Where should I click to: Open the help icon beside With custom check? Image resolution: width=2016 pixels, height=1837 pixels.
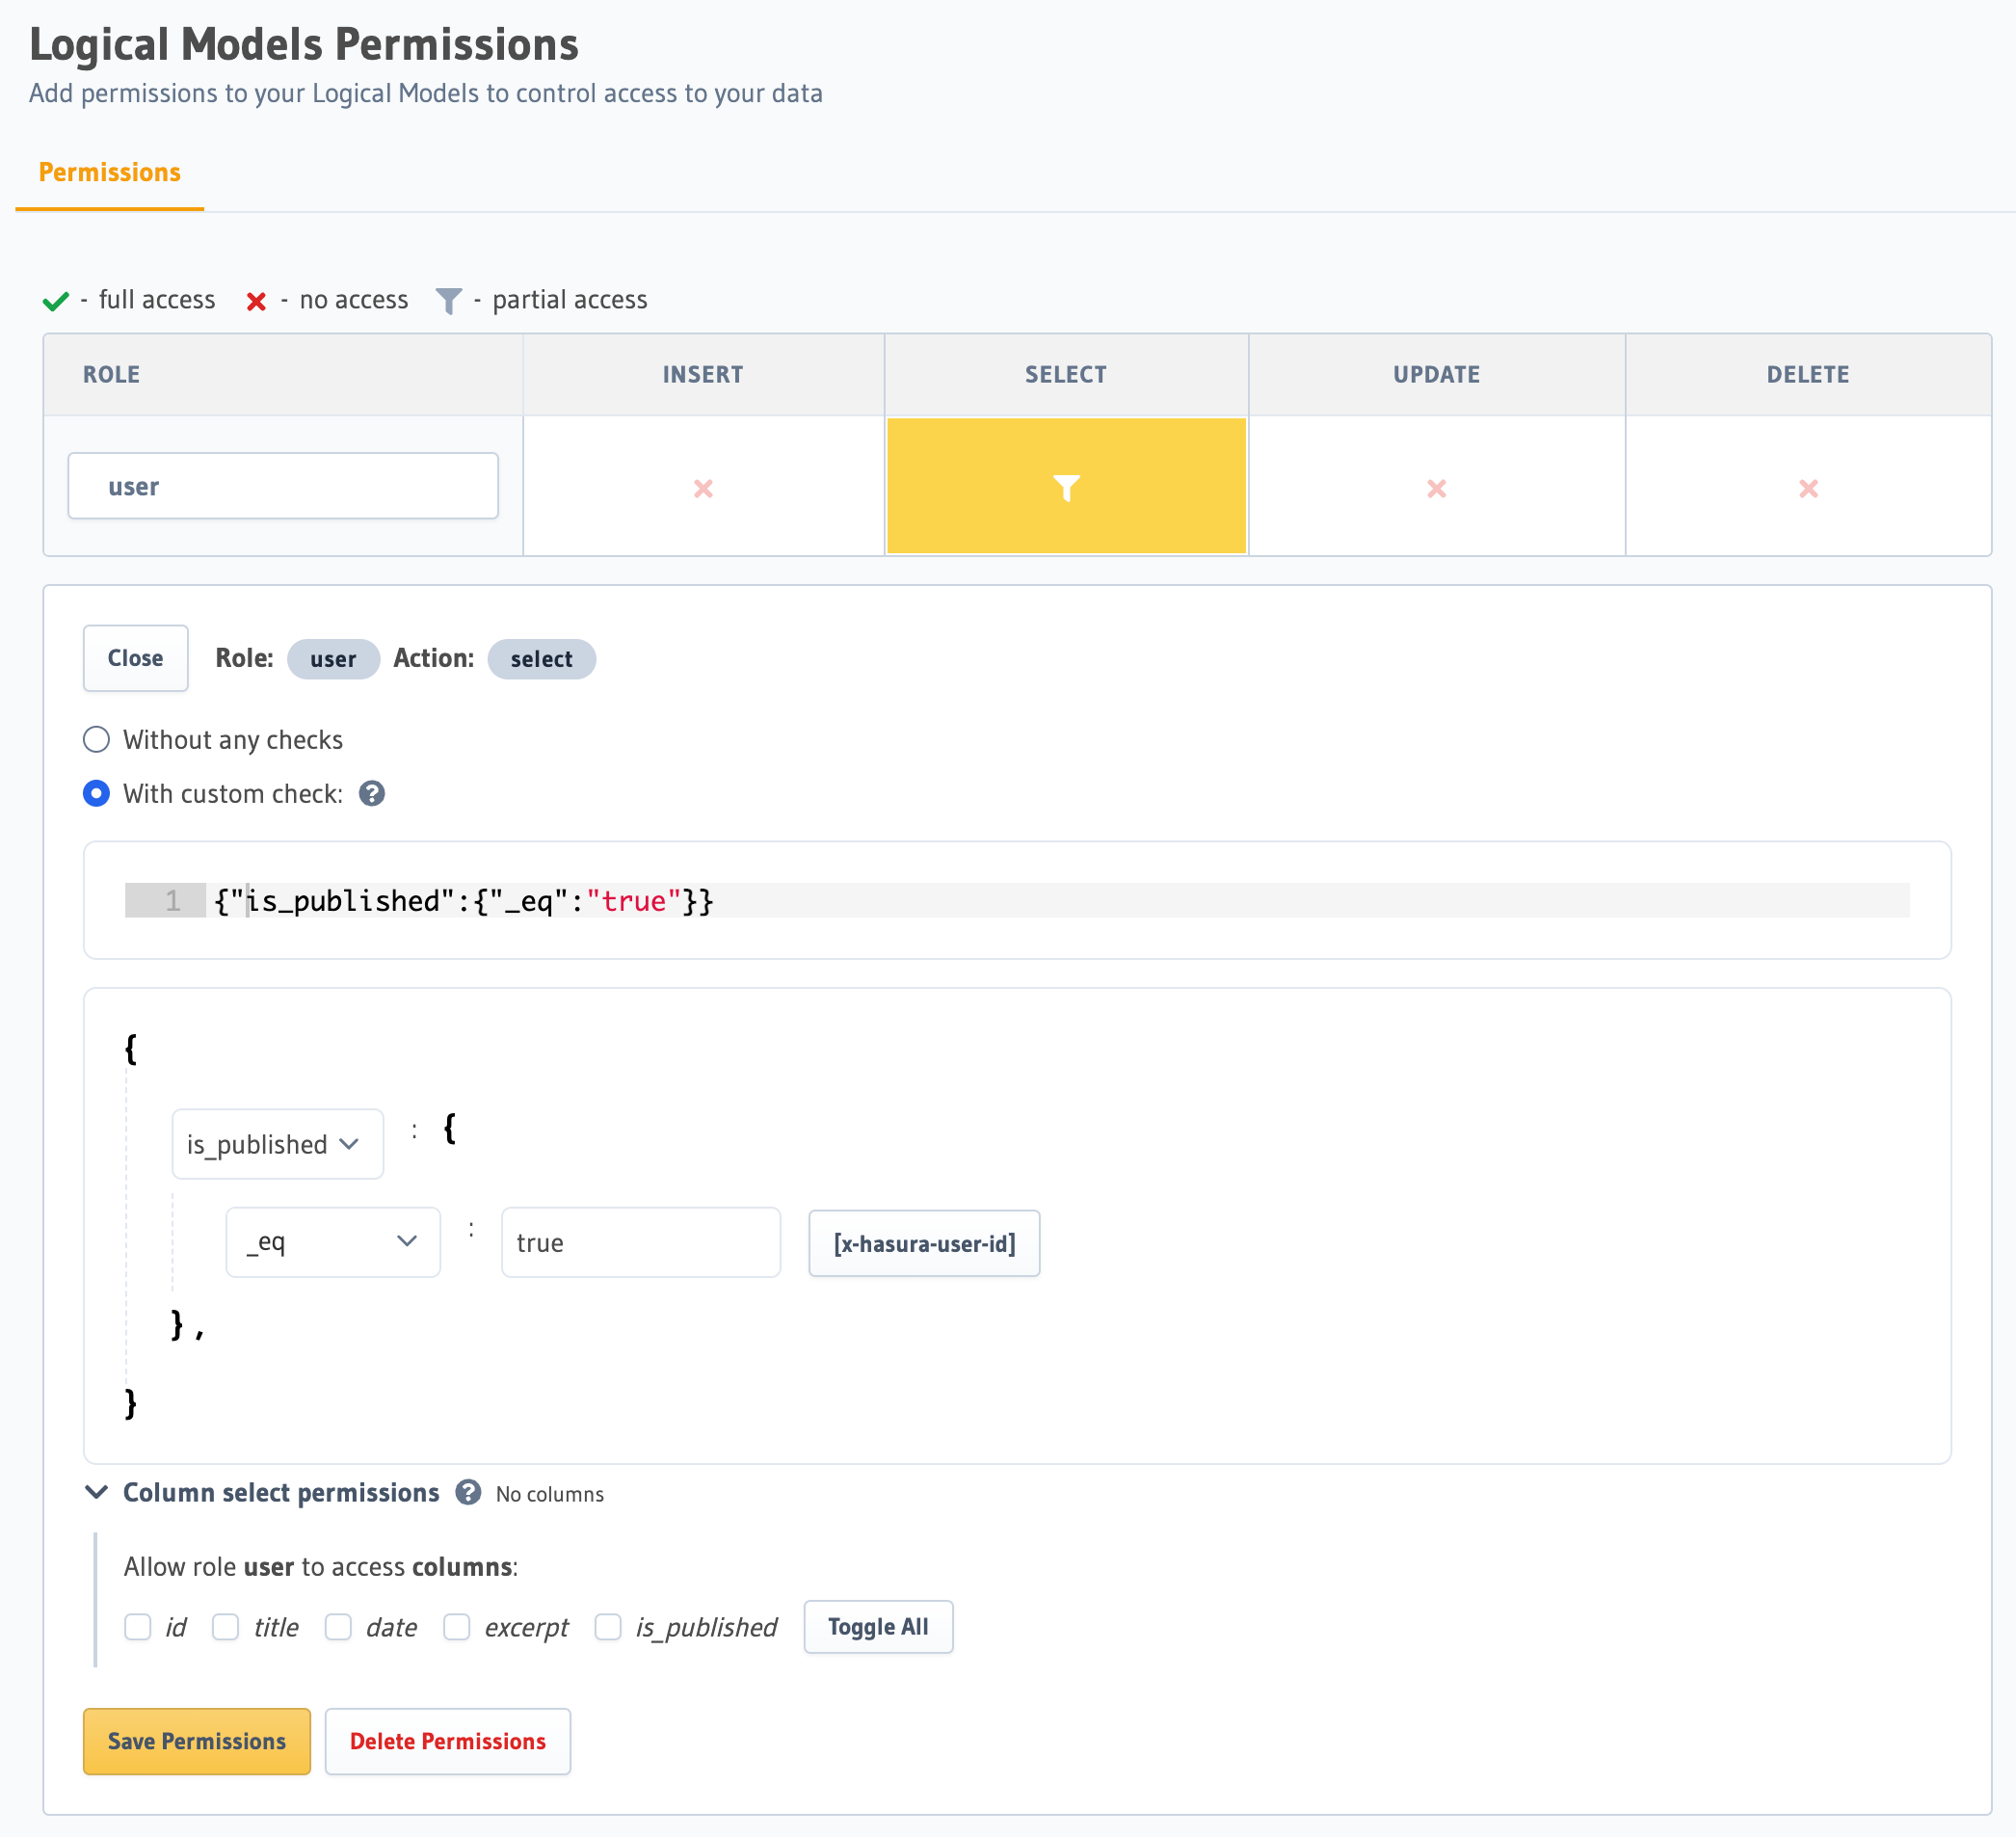click(x=371, y=794)
